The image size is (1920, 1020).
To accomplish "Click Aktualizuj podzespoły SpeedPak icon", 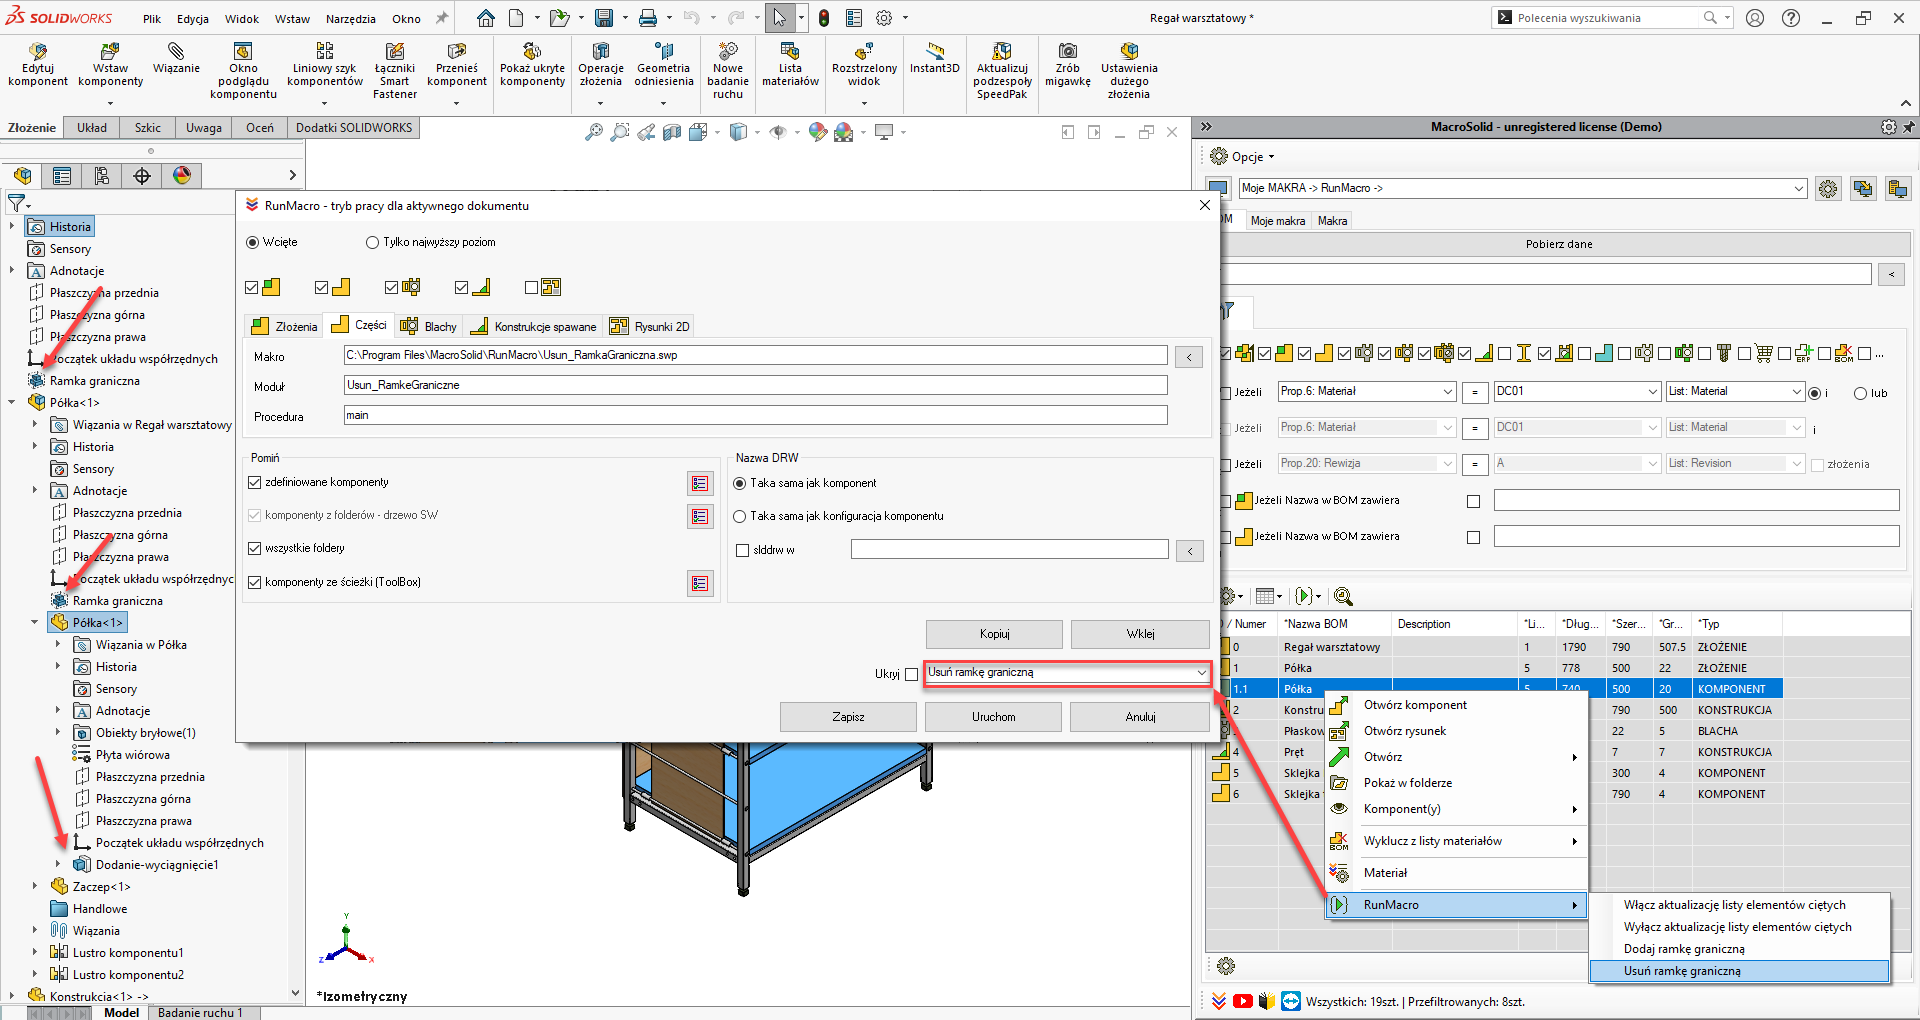I will click(x=1002, y=52).
